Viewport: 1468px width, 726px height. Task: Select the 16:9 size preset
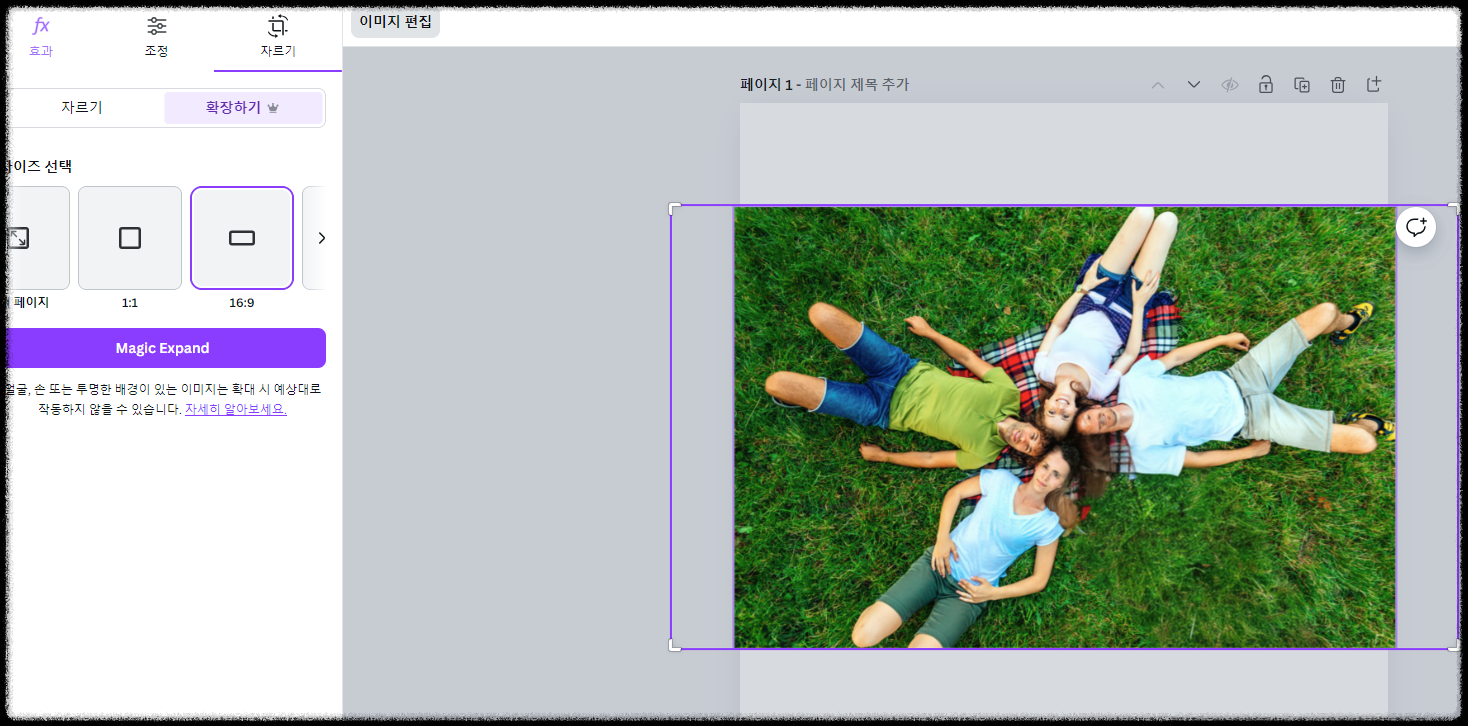coord(241,237)
